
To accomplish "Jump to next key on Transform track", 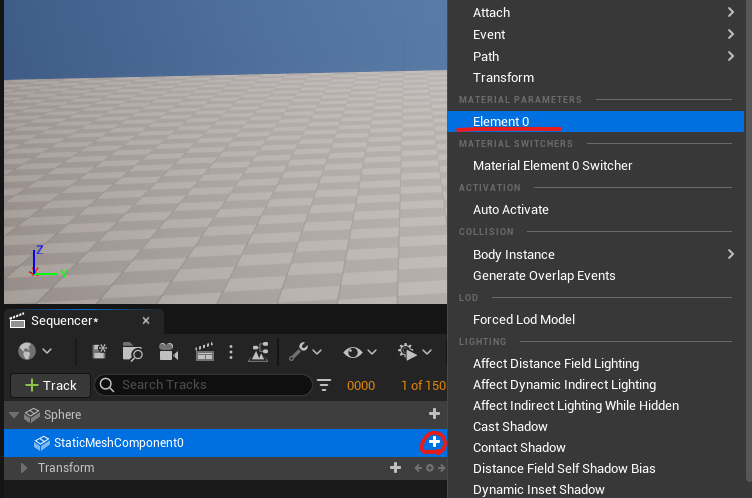I will pos(441,468).
